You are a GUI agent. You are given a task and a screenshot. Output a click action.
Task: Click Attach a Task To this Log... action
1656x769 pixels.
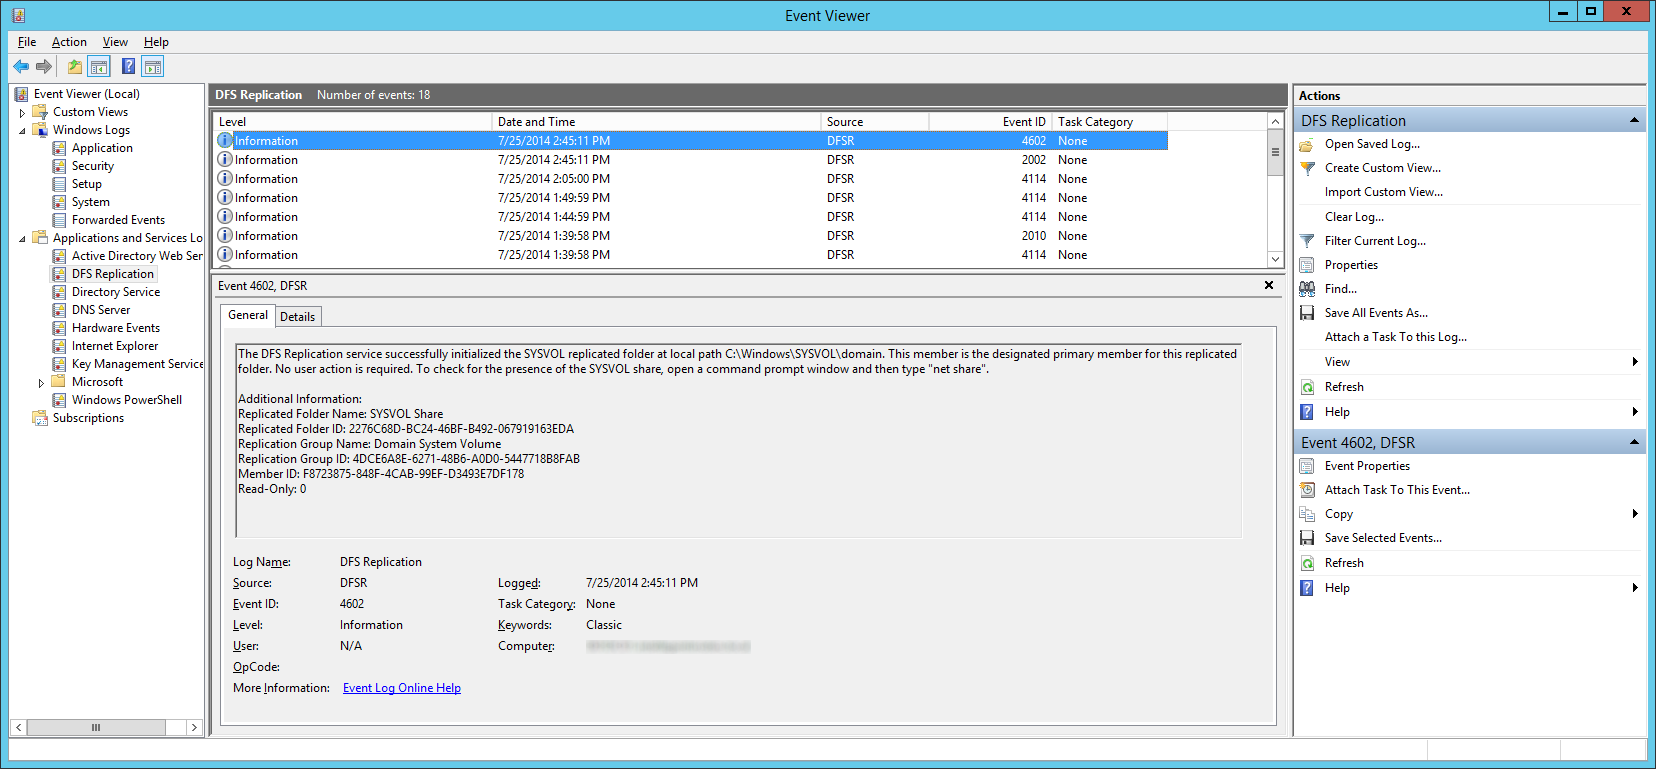tap(1396, 337)
